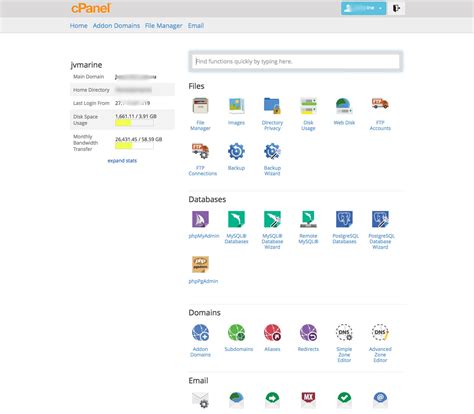Click the Domains section heading

point(204,313)
